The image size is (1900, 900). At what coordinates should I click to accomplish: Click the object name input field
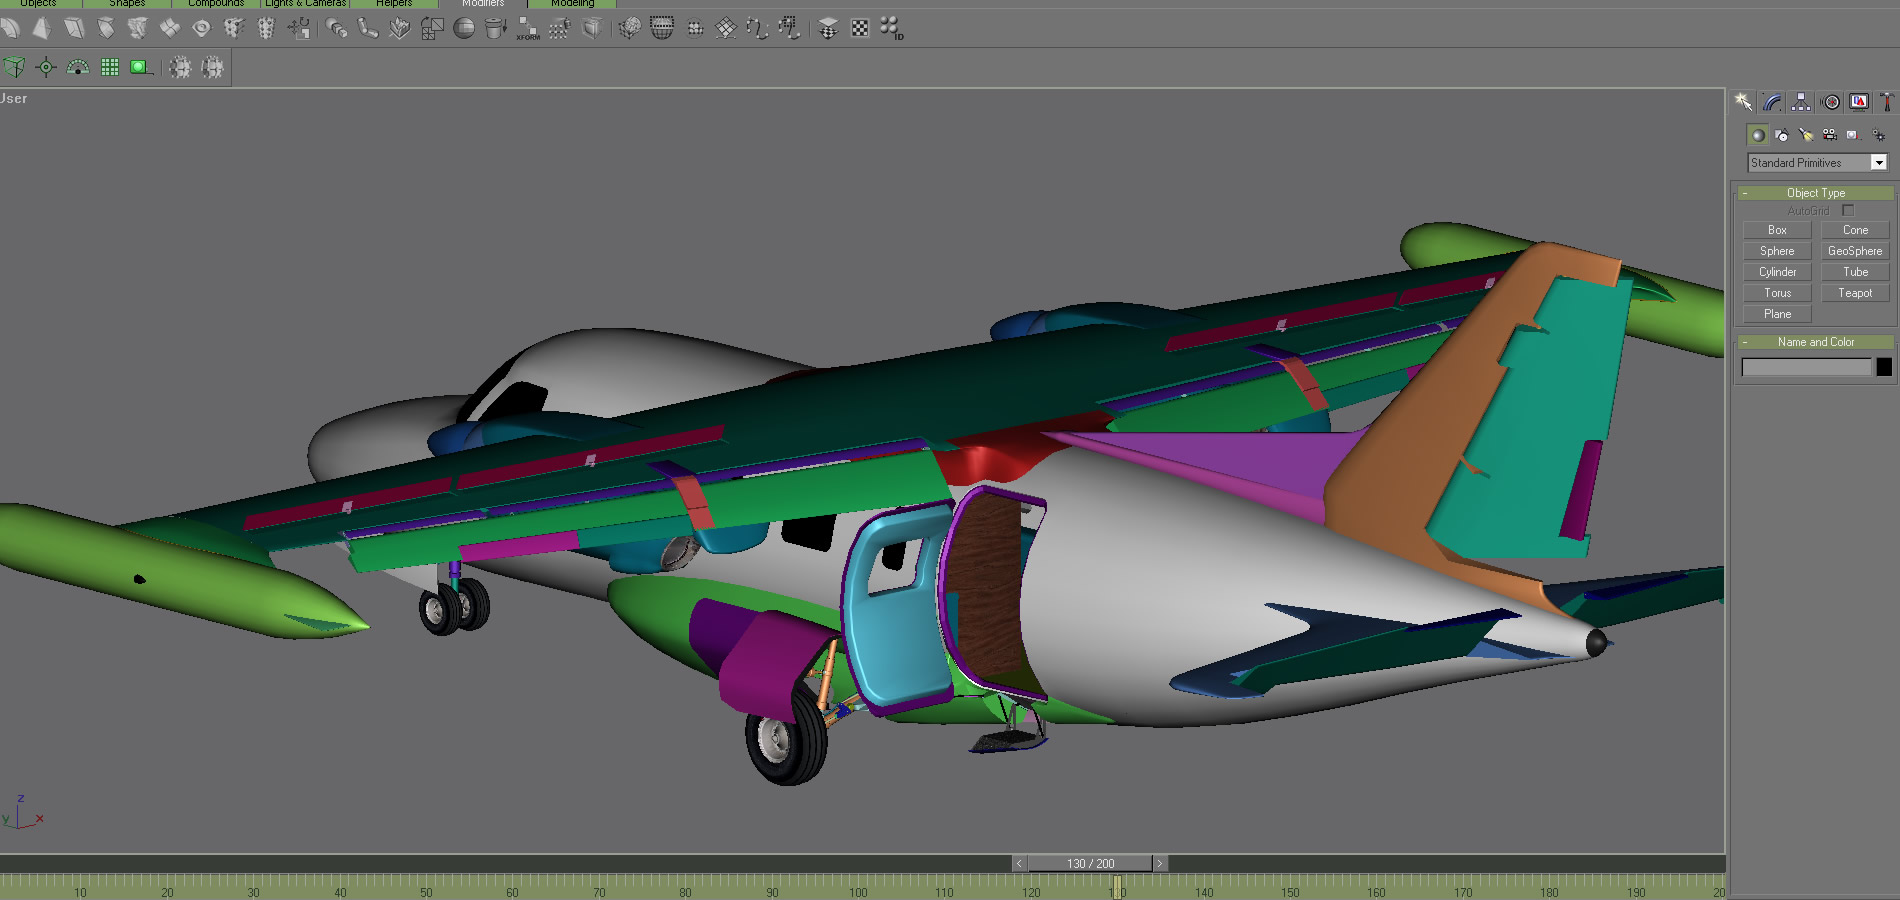coord(1806,367)
